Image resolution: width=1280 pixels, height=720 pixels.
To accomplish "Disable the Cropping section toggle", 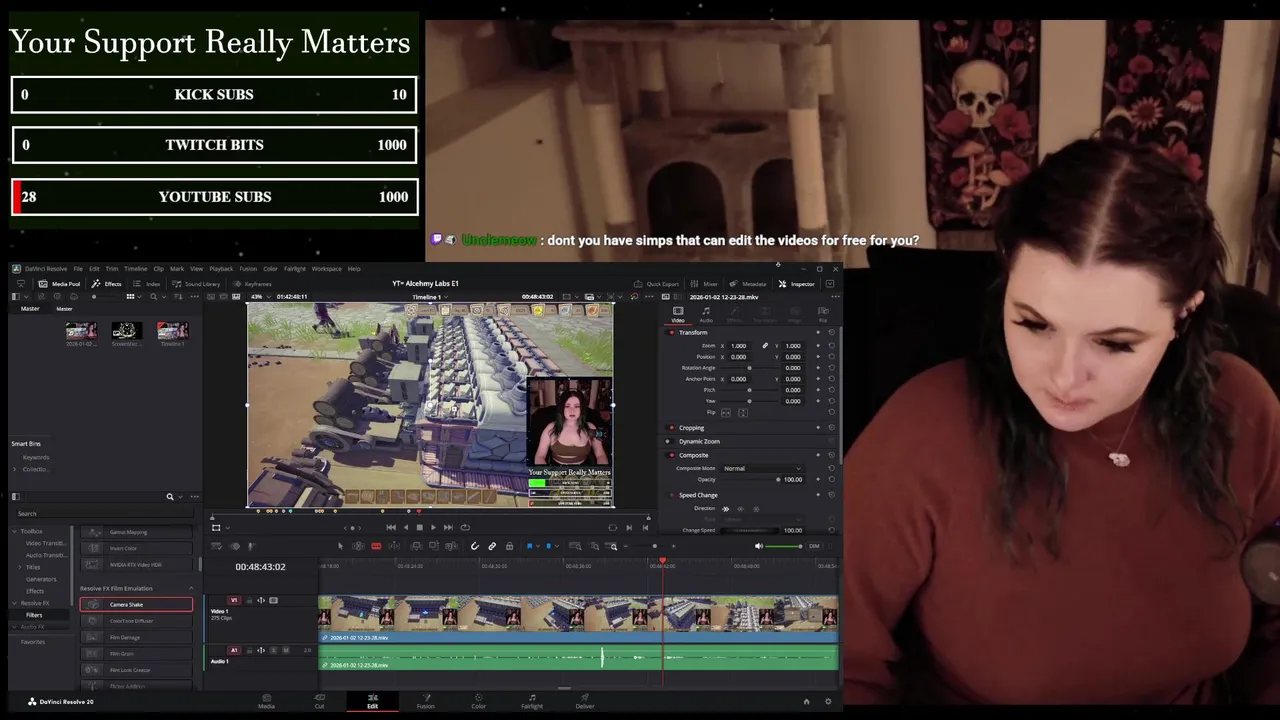I will point(671,427).
